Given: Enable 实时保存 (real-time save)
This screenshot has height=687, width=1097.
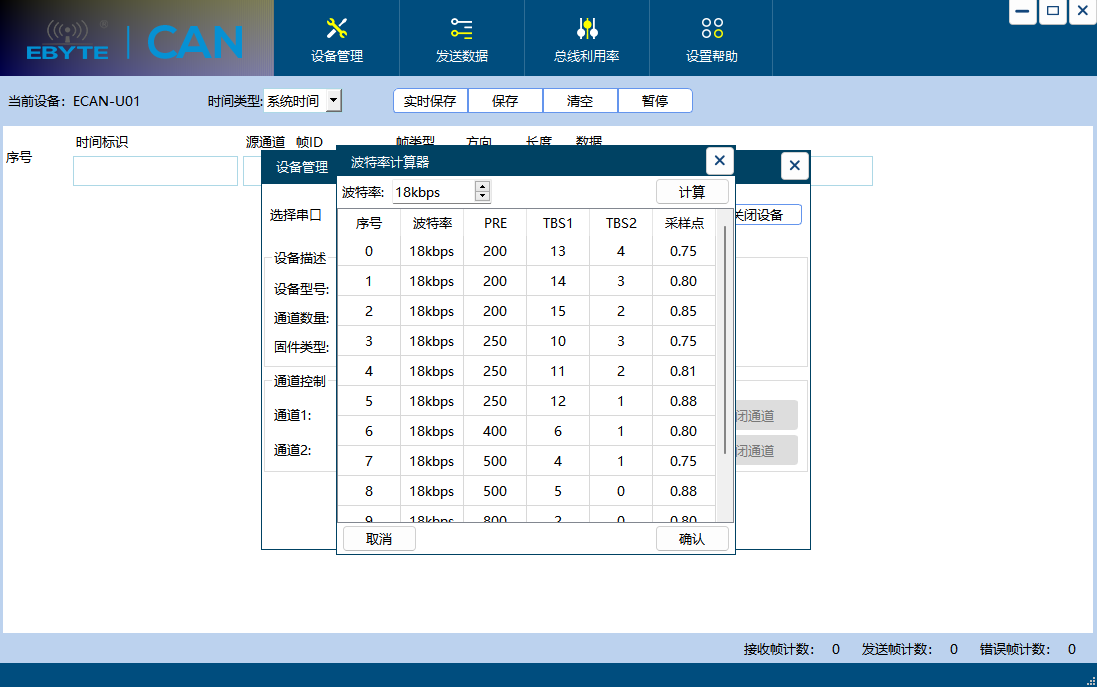Looking at the screenshot, I should 430,100.
